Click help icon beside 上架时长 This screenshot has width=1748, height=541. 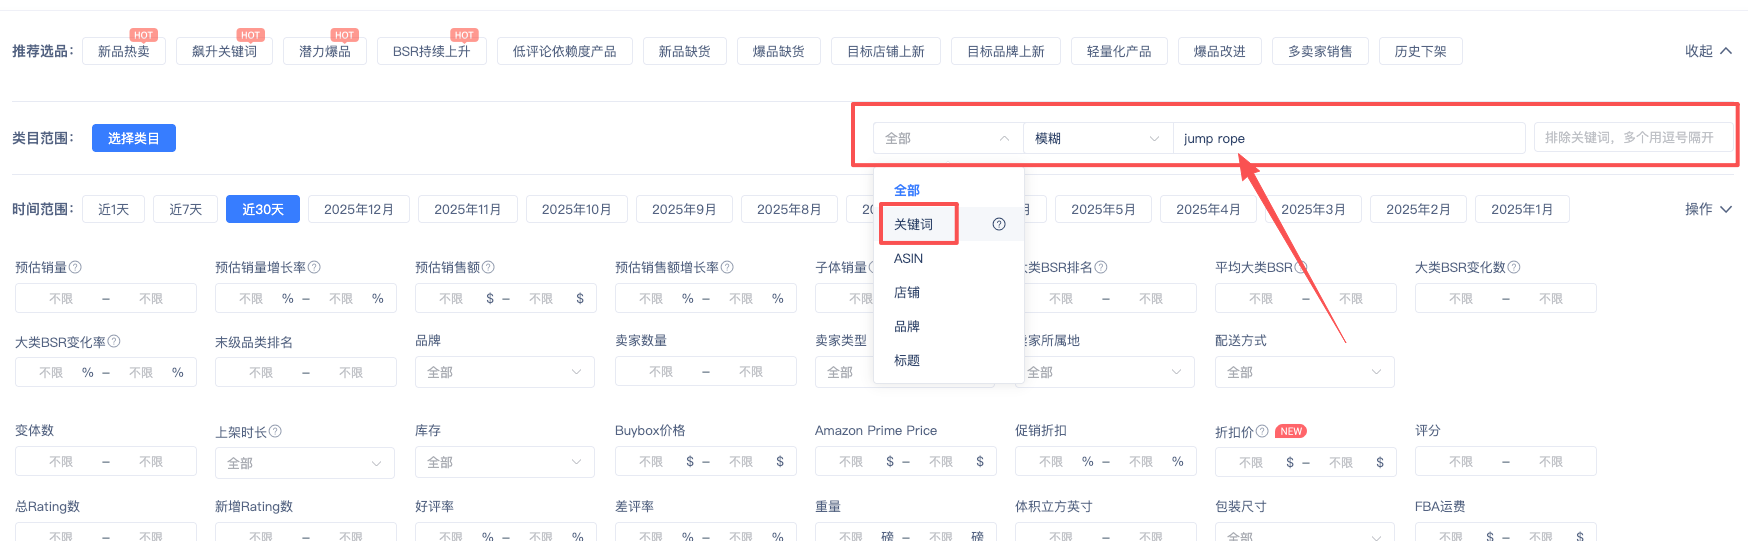tap(275, 431)
